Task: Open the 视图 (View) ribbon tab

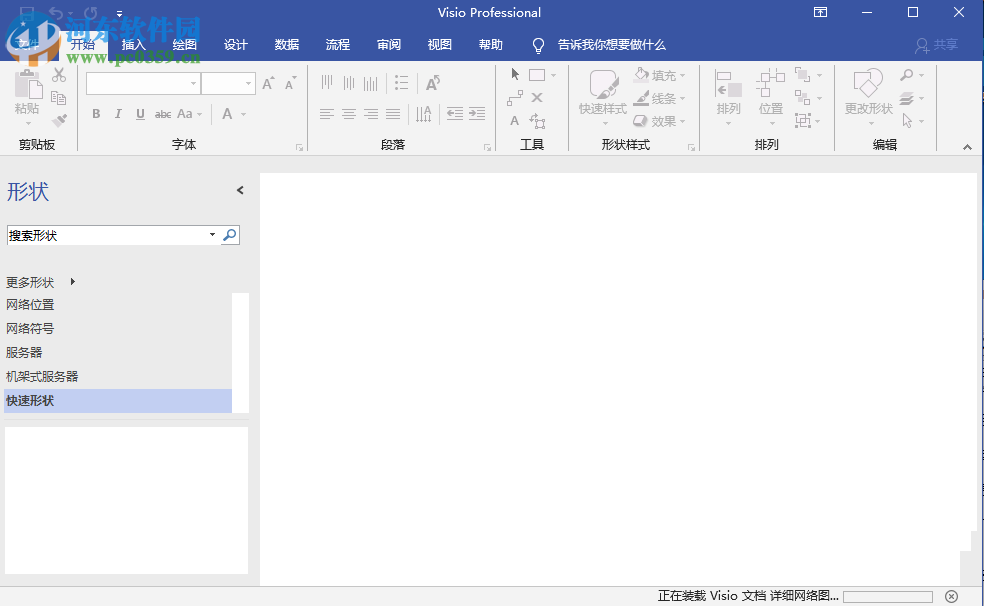Action: (438, 44)
